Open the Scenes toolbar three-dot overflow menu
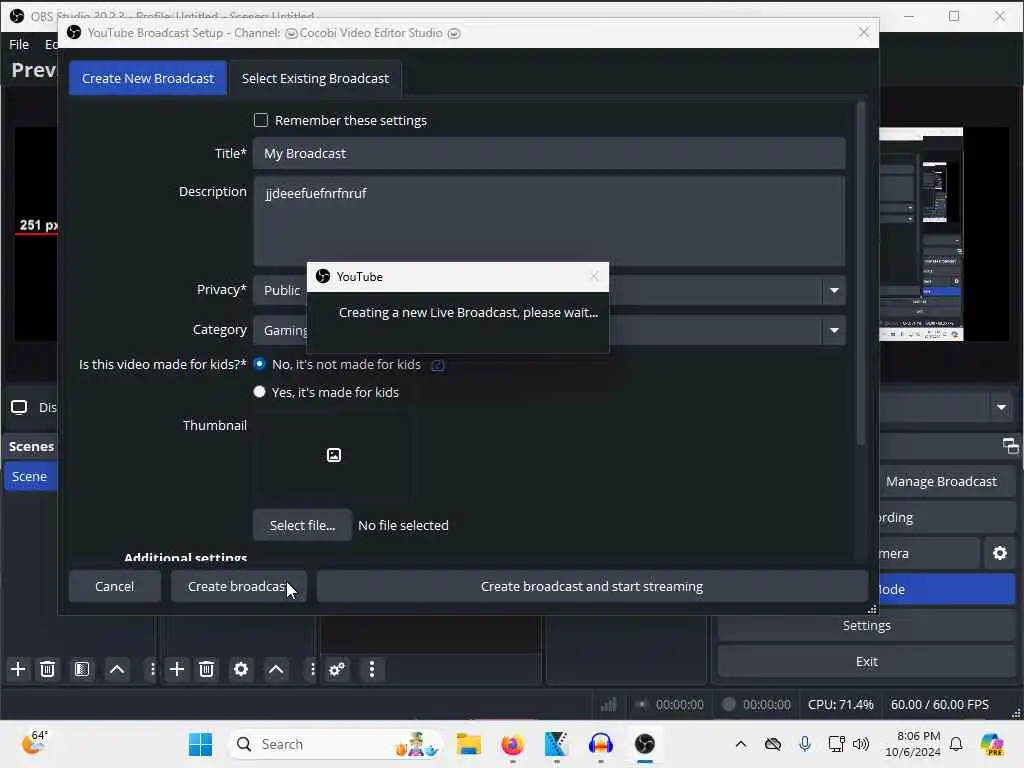 (152, 669)
